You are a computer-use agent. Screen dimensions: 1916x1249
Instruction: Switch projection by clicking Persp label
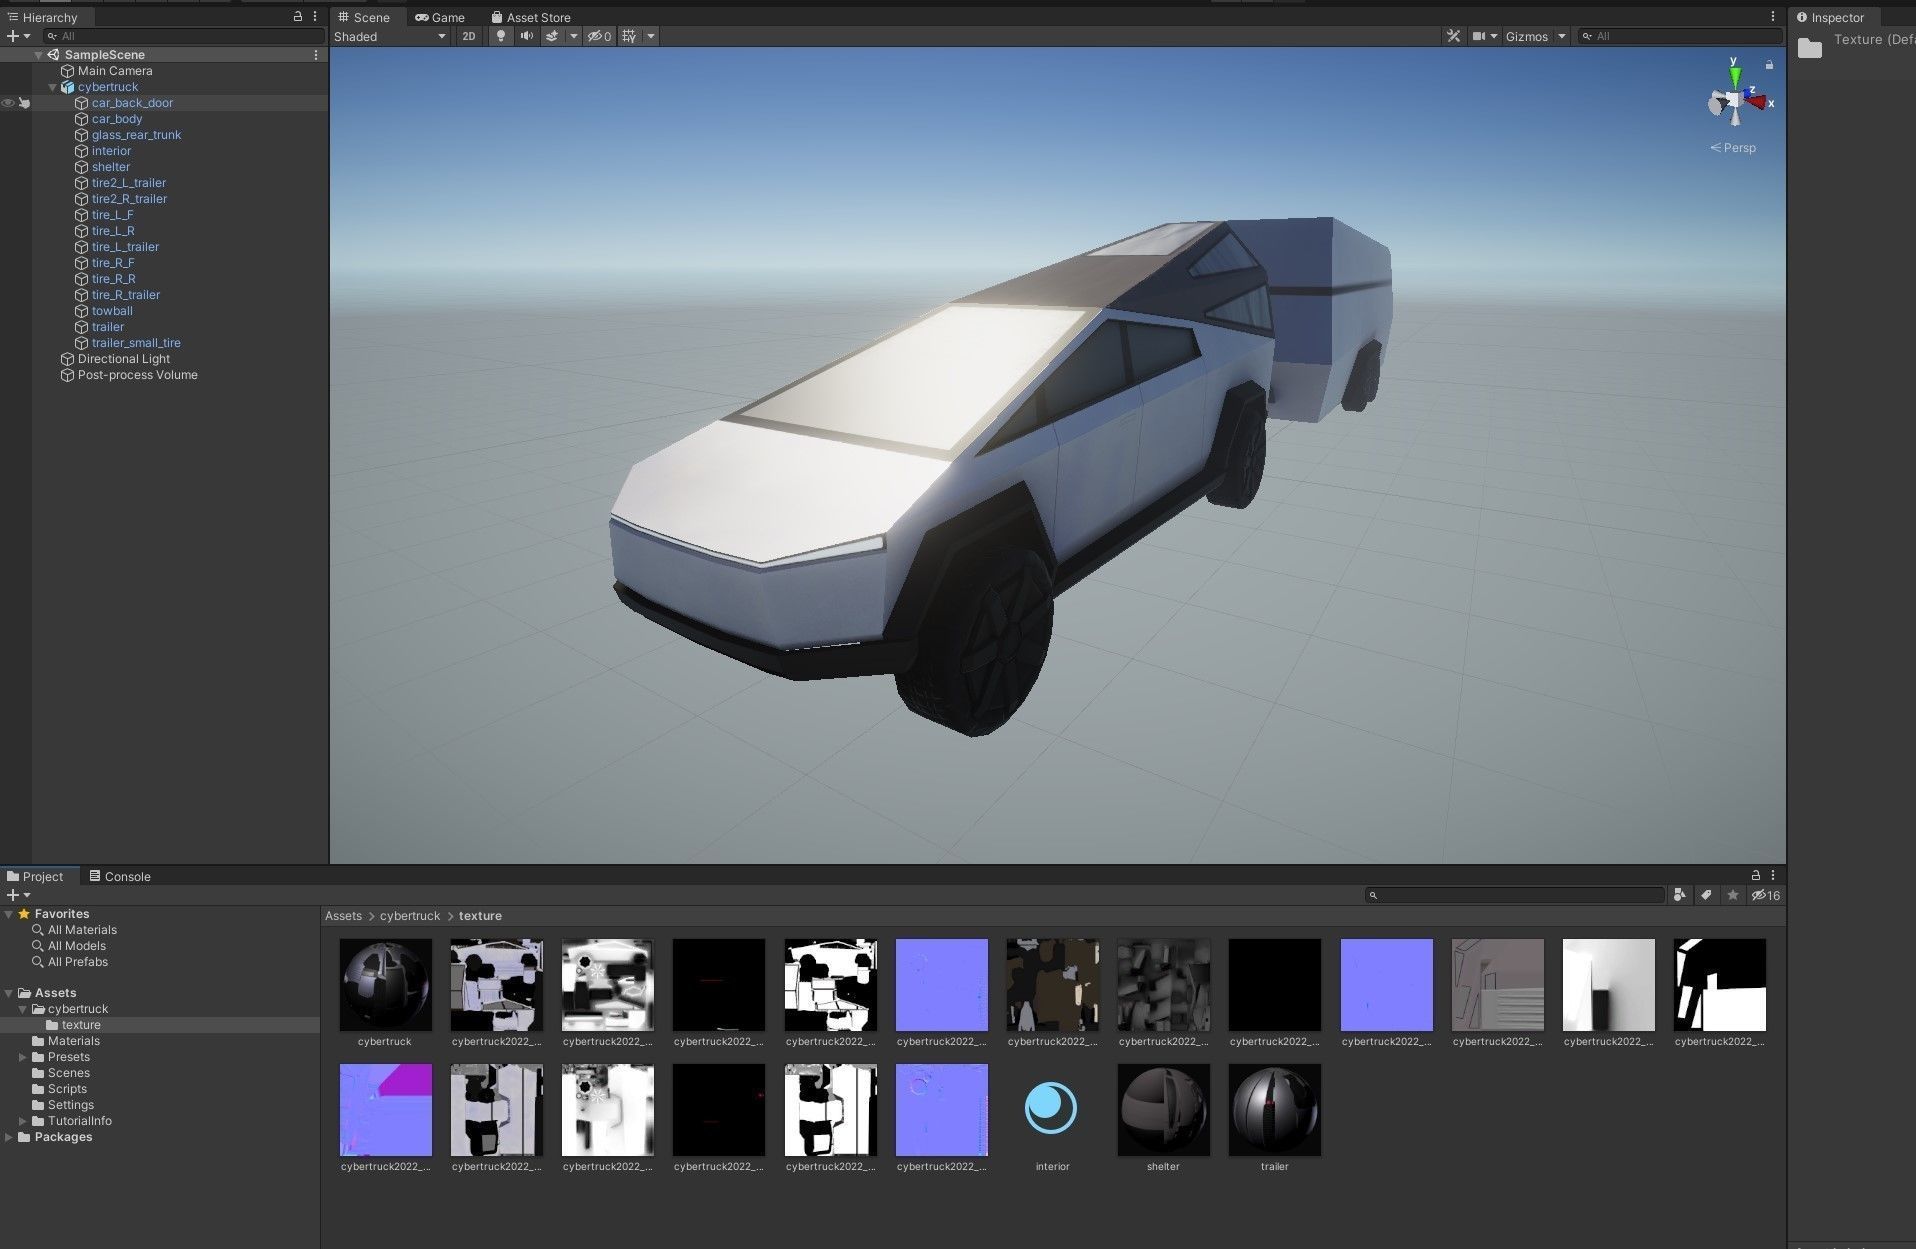(1733, 147)
